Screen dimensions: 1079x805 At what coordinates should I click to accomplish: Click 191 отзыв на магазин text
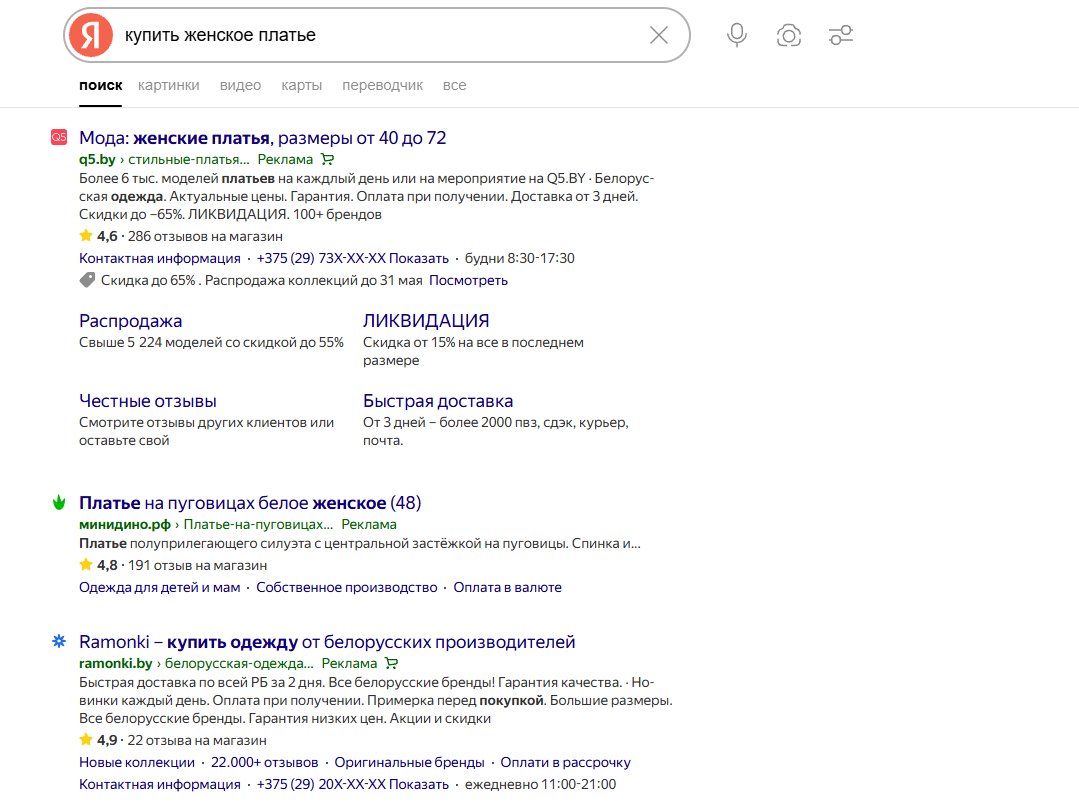(197, 565)
